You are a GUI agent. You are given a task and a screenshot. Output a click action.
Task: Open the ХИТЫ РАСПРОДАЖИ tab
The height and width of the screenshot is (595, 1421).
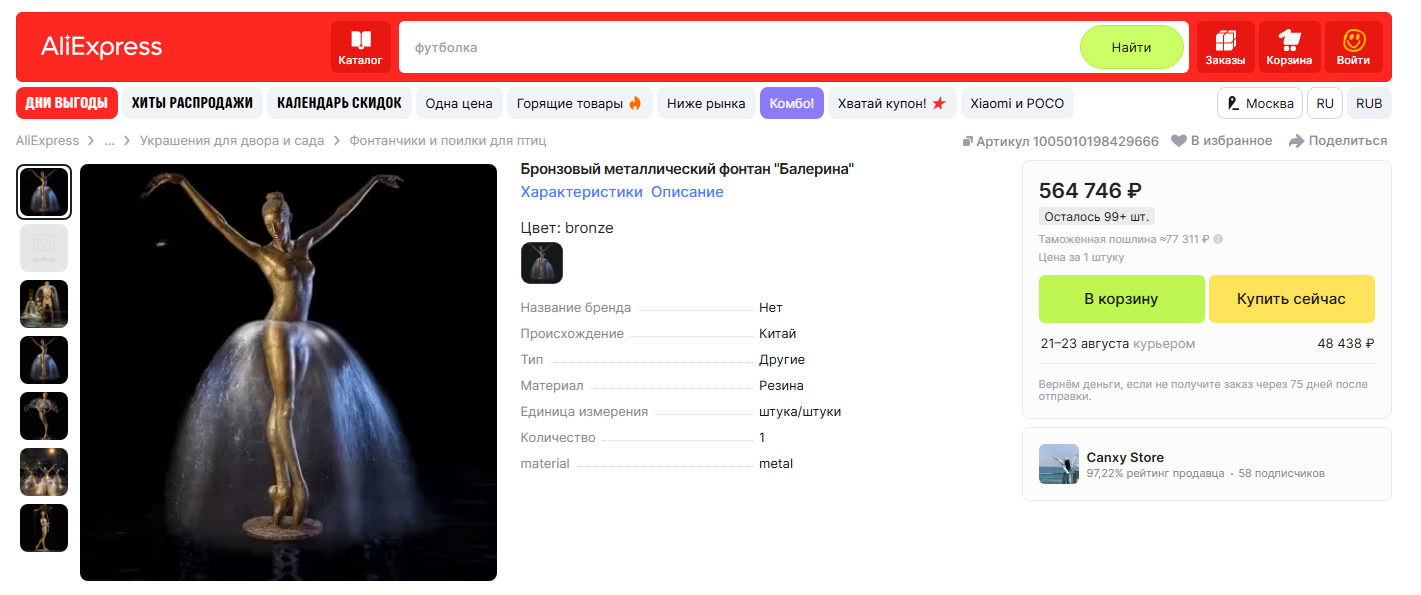(192, 103)
